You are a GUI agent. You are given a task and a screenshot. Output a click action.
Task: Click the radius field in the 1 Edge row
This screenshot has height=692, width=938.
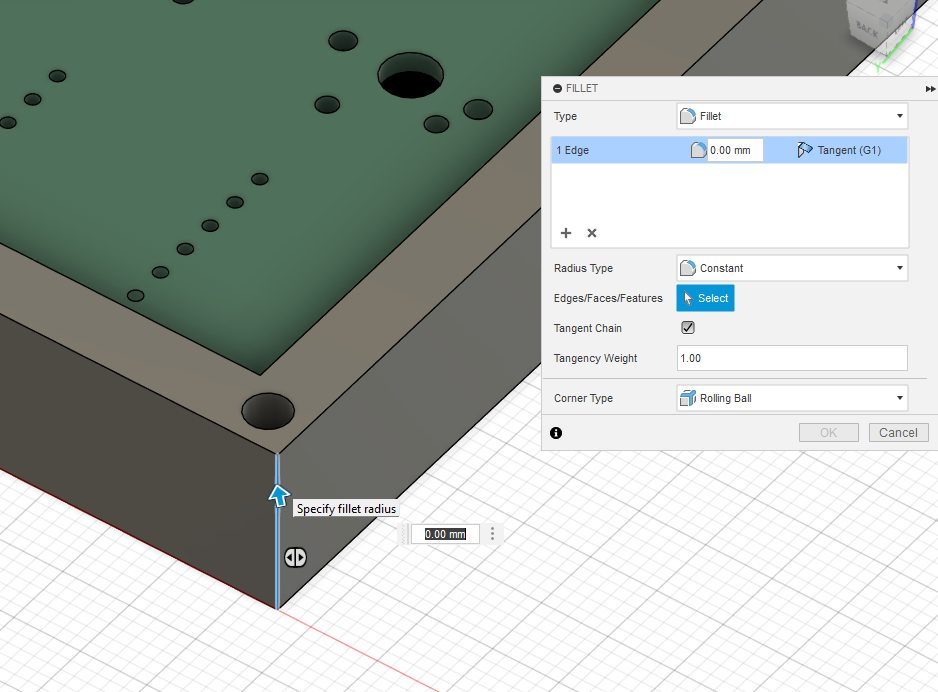coord(734,150)
